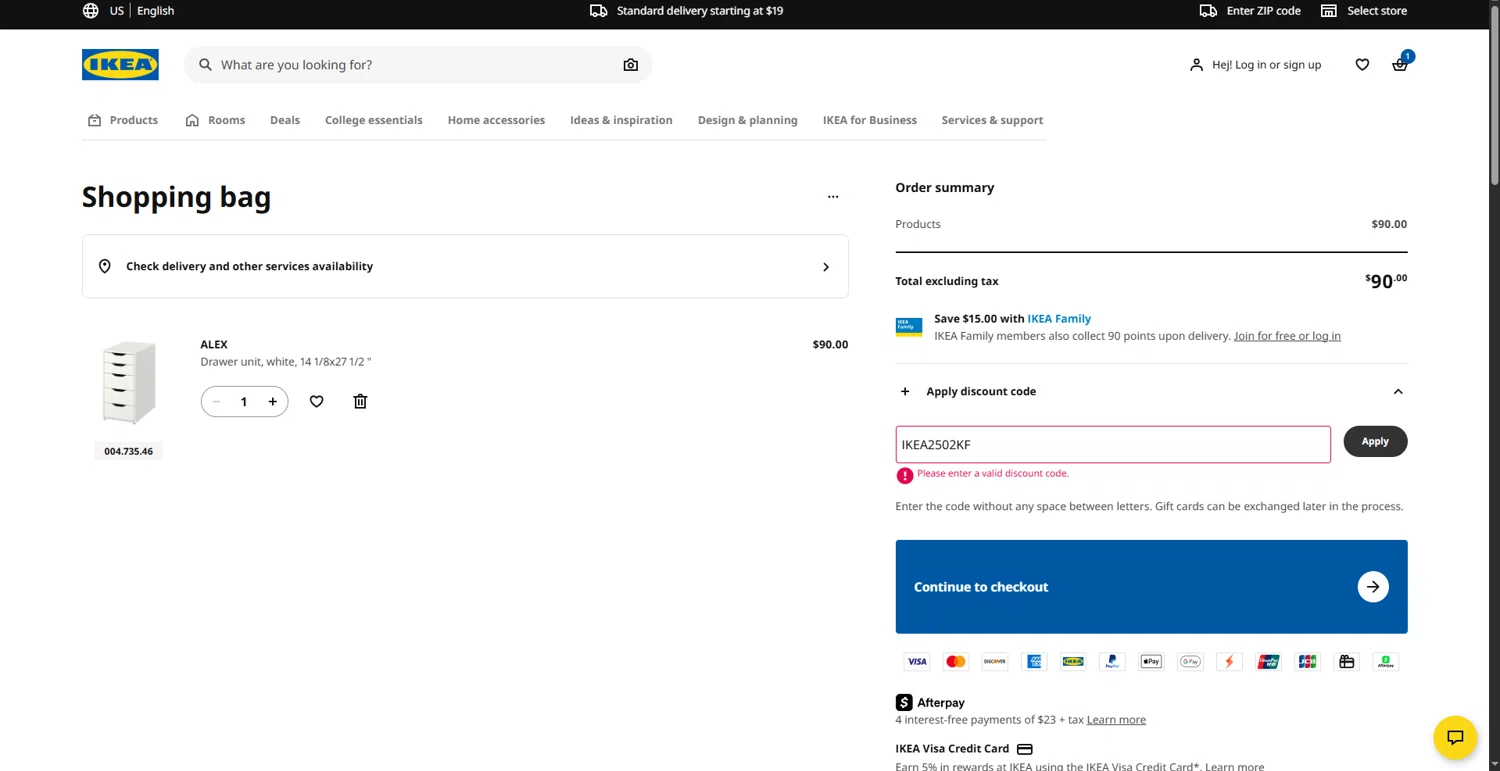Viewport: 1500px width, 771px height.
Task: Open Ideas & inspiration
Action: [x=621, y=120]
